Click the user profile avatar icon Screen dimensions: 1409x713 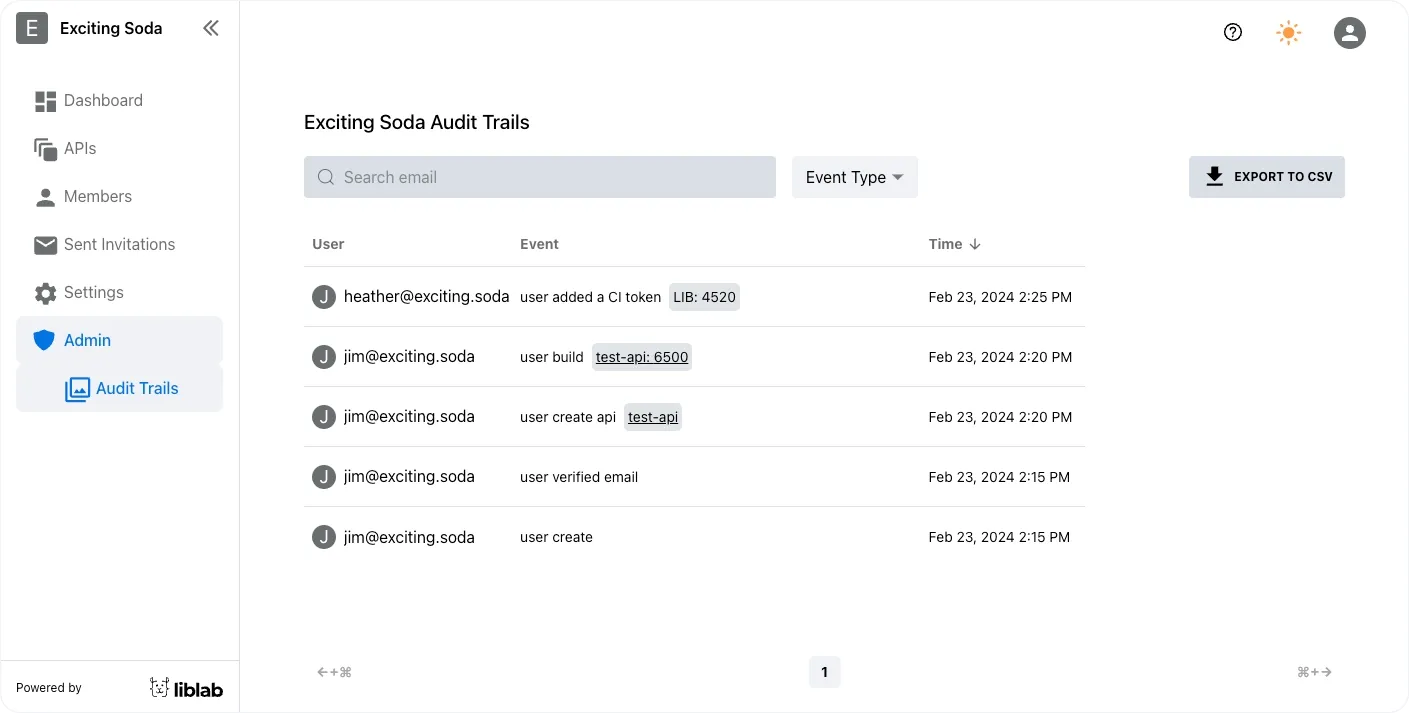(1350, 32)
